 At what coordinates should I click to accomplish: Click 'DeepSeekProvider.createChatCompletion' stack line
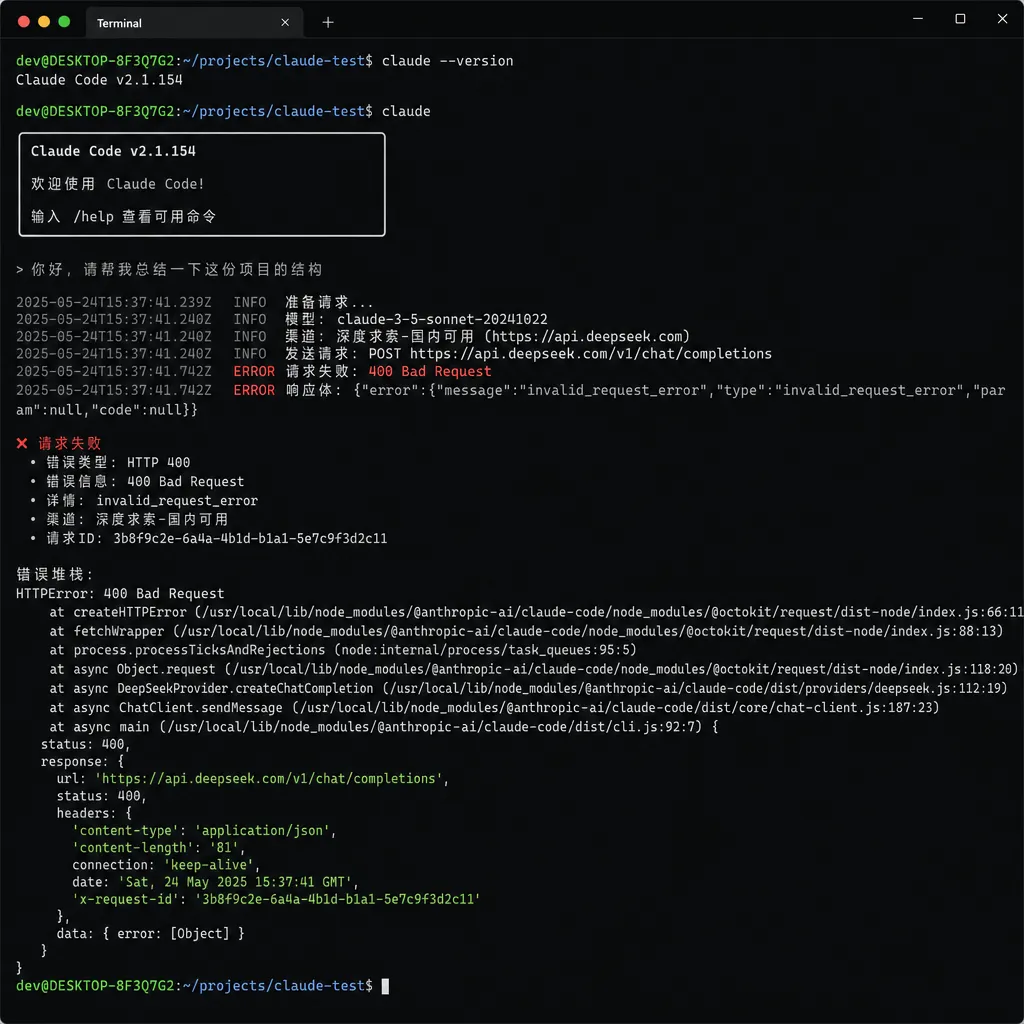[x=528, y=688]
